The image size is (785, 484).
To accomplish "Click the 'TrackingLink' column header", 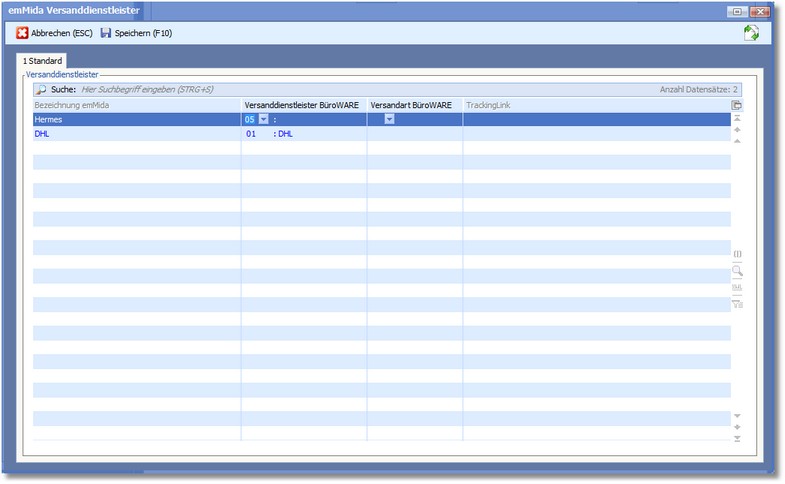I will pos(594,105).
